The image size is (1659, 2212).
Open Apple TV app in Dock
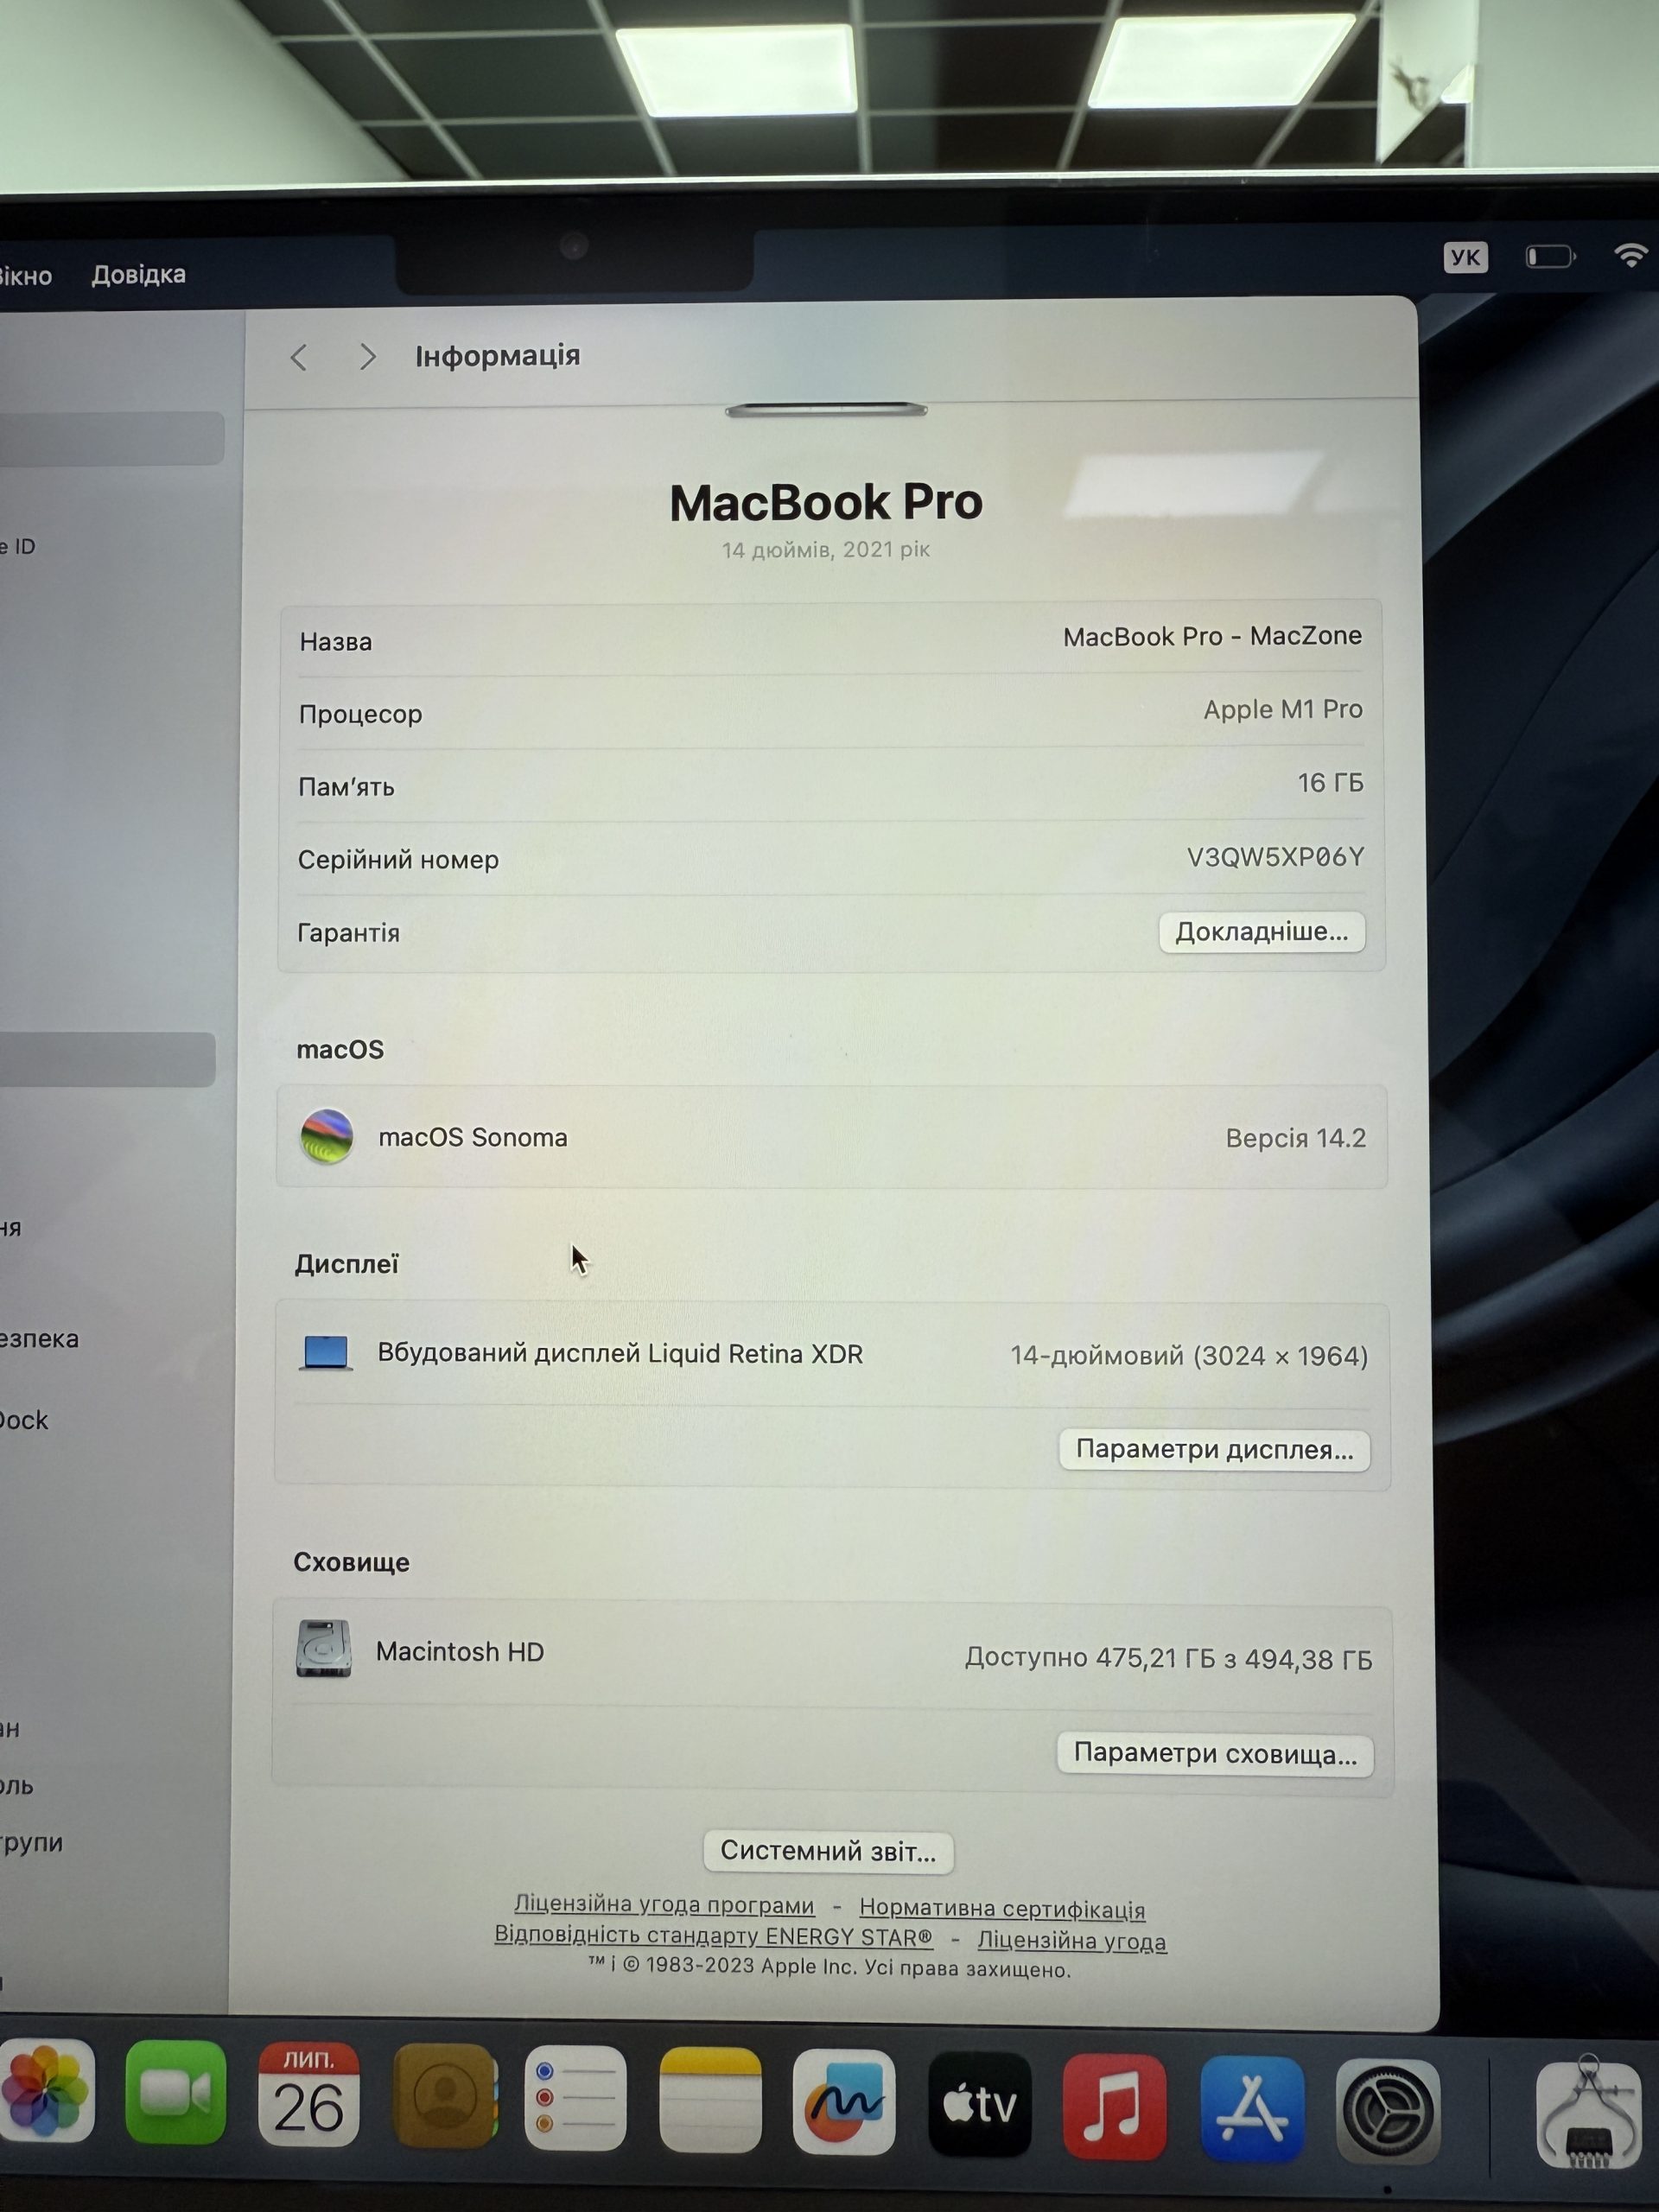(979, 2105)
